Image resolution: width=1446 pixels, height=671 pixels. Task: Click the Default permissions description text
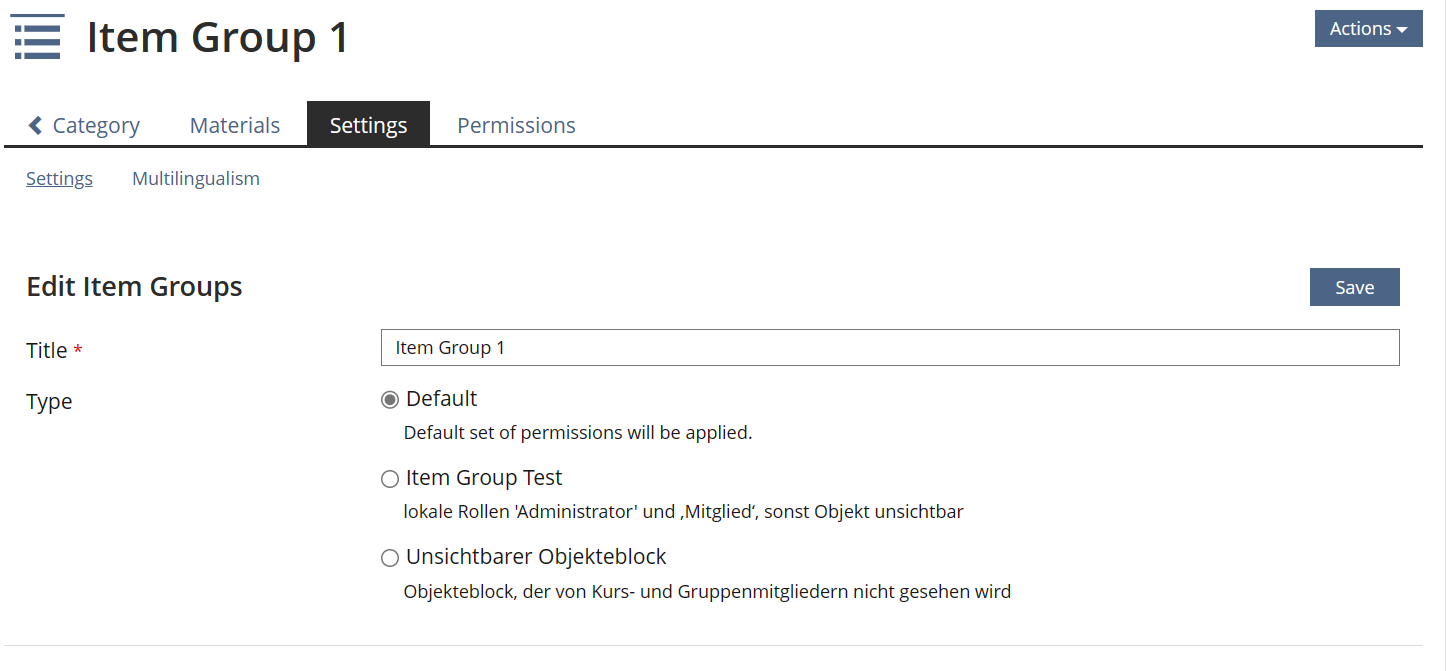click(577, 434)
